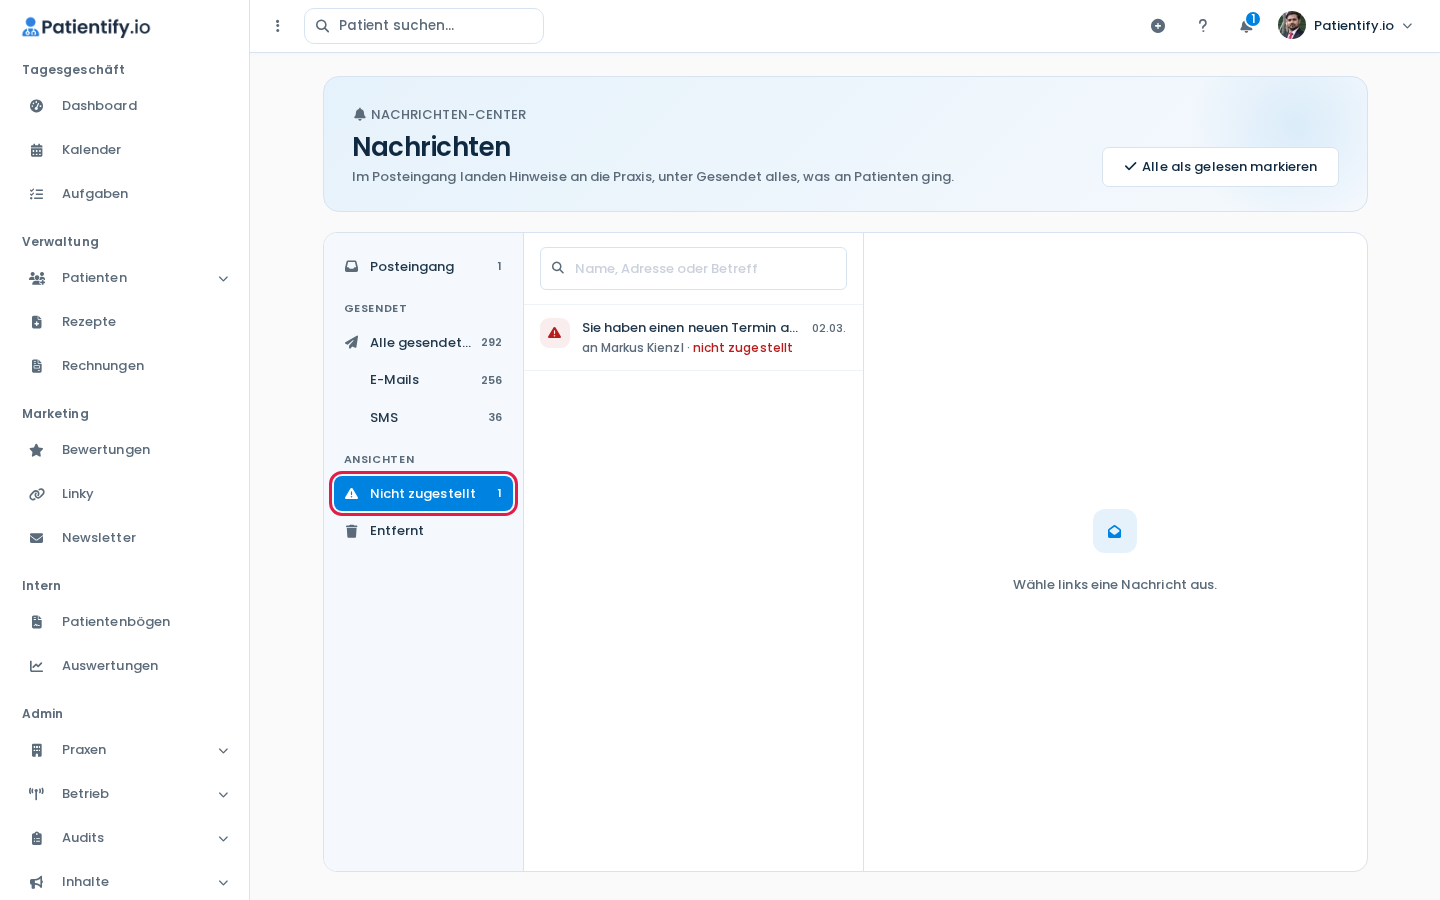
Task: Expand the Betrieb chevron
Action: 223,794
